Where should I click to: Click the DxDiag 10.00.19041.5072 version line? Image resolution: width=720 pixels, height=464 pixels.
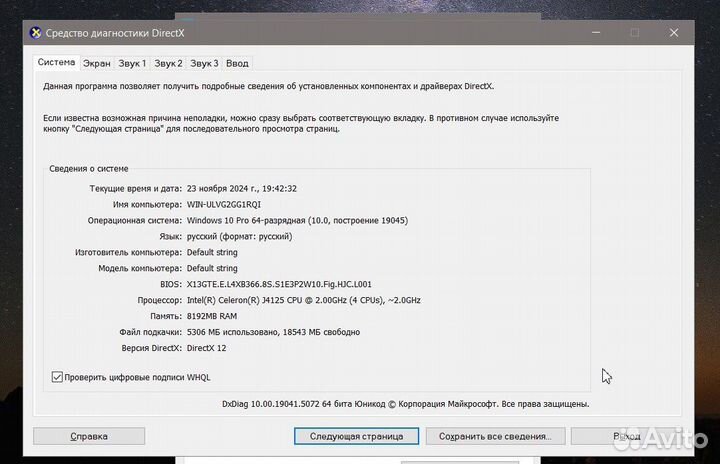pos(405,404)
